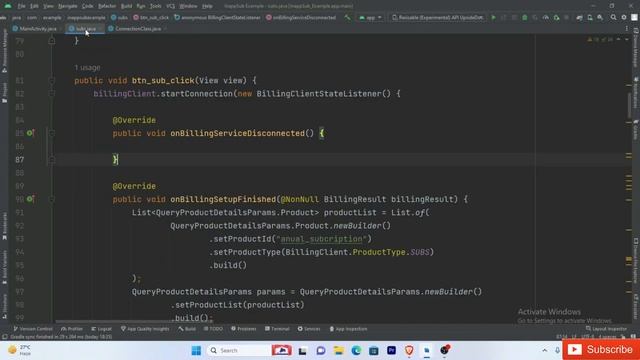
Task: Open the editor tabs more options menu
Action: [x=627, y=29]
